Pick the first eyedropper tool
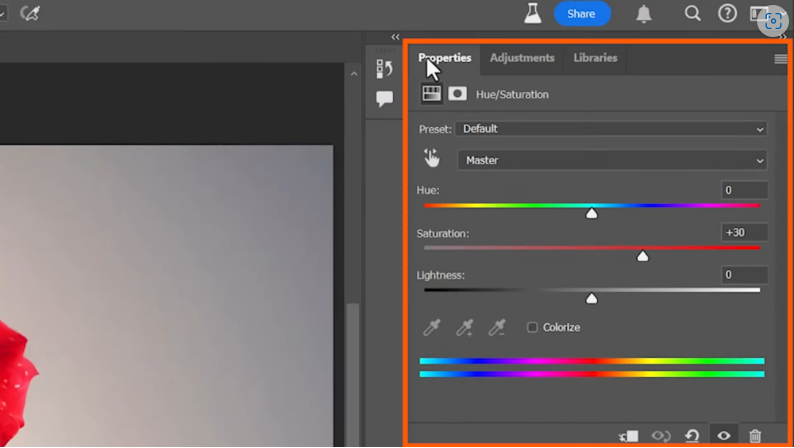 point(432,328)
